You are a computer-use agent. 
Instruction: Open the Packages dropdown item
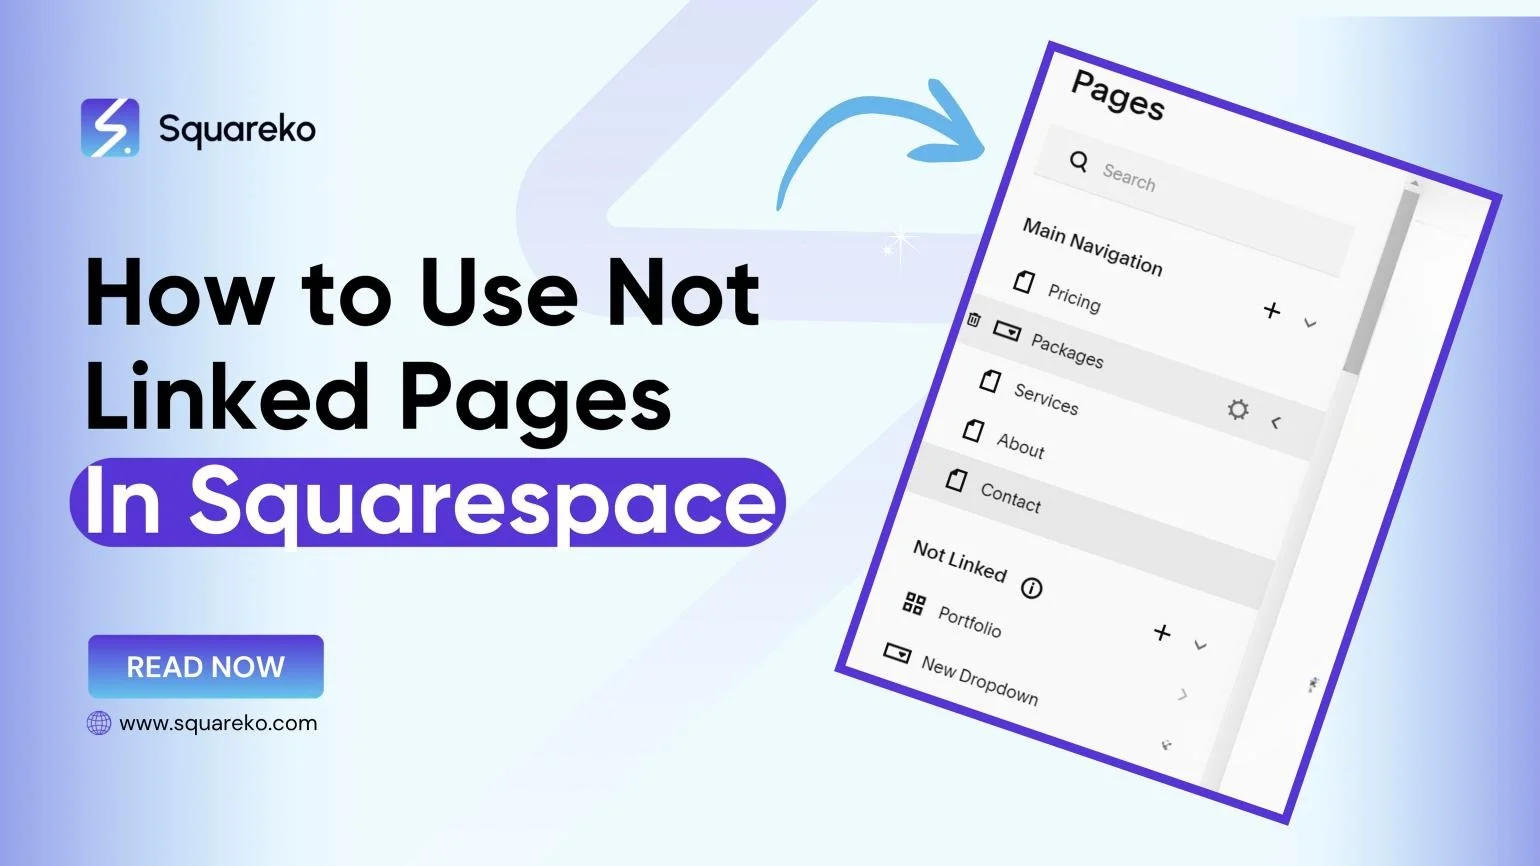coord(1067,351)
